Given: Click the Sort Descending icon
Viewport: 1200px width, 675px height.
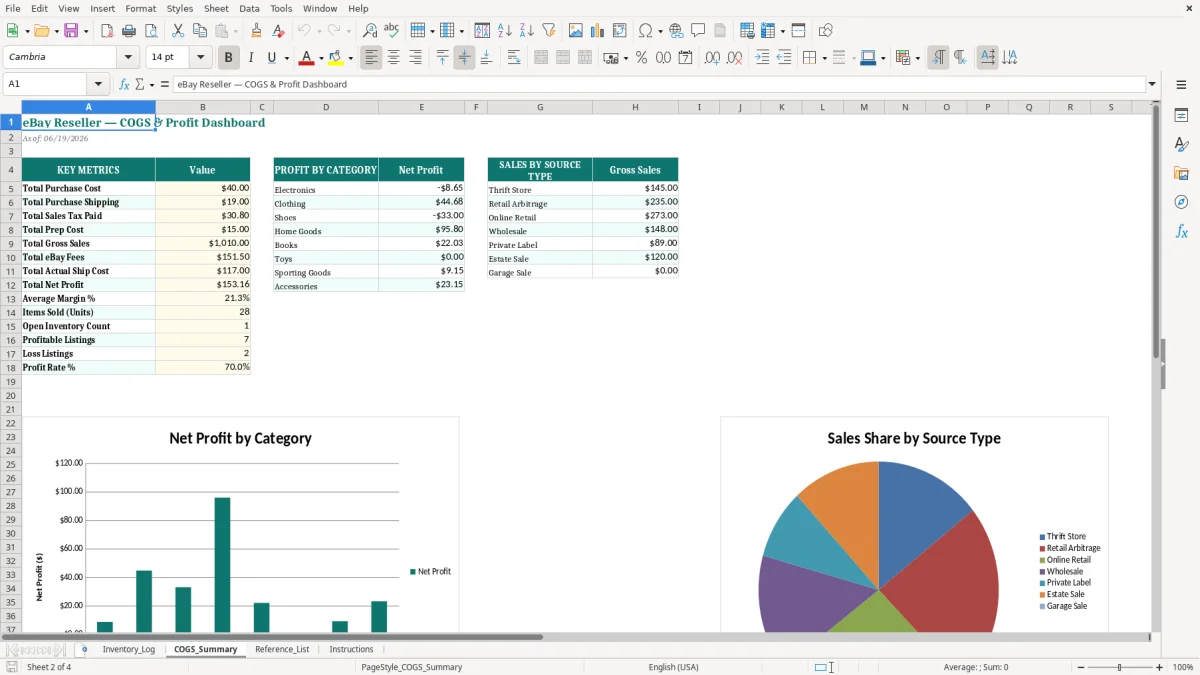Looking at the screenshot, I should 526,31.
